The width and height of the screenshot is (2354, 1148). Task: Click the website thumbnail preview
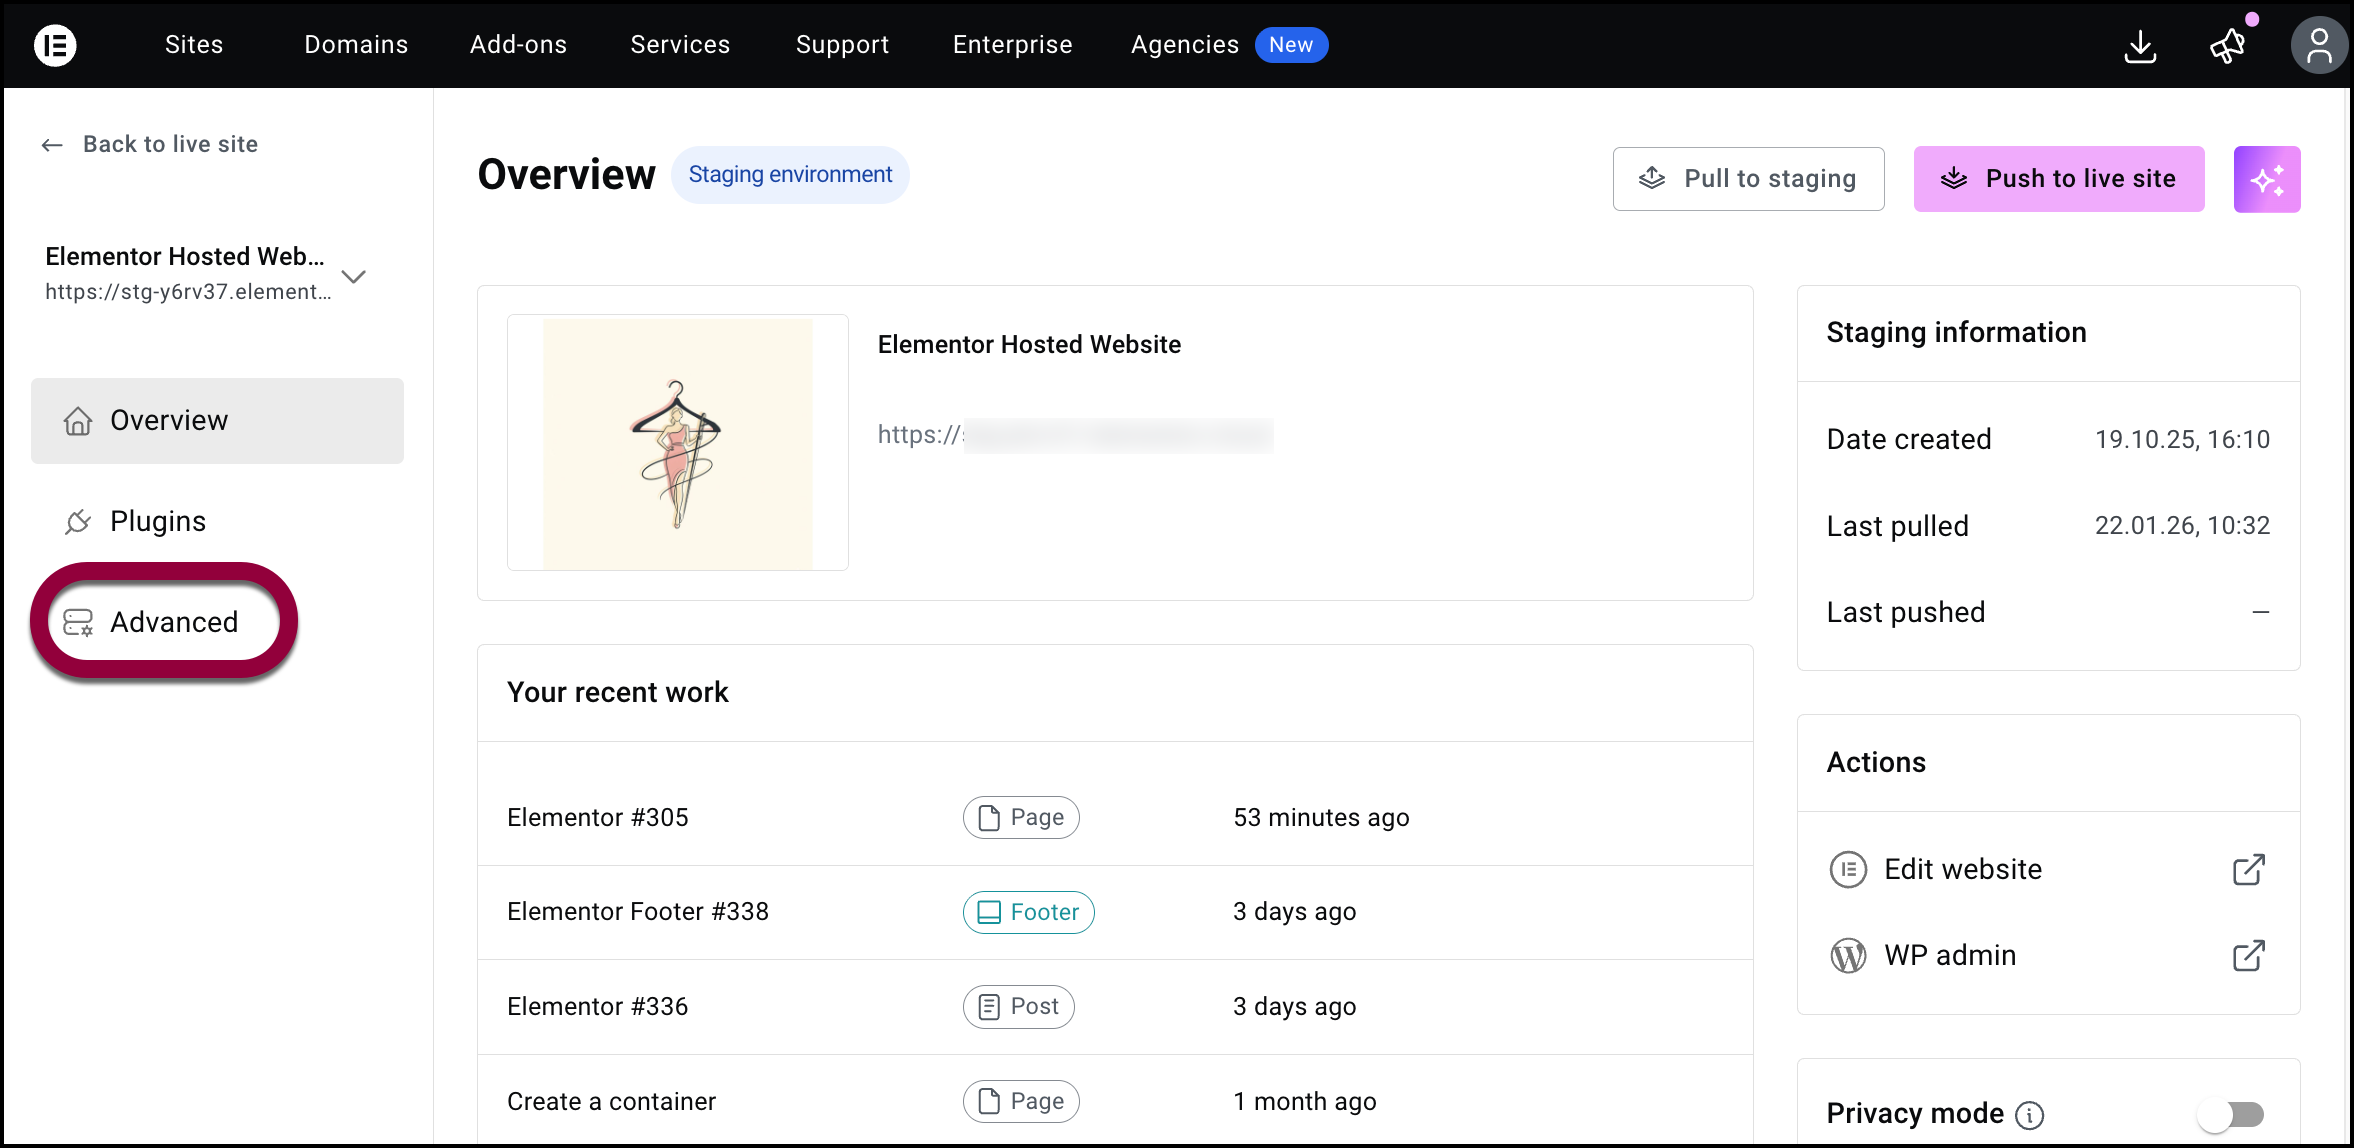click(x=677, y=443)
